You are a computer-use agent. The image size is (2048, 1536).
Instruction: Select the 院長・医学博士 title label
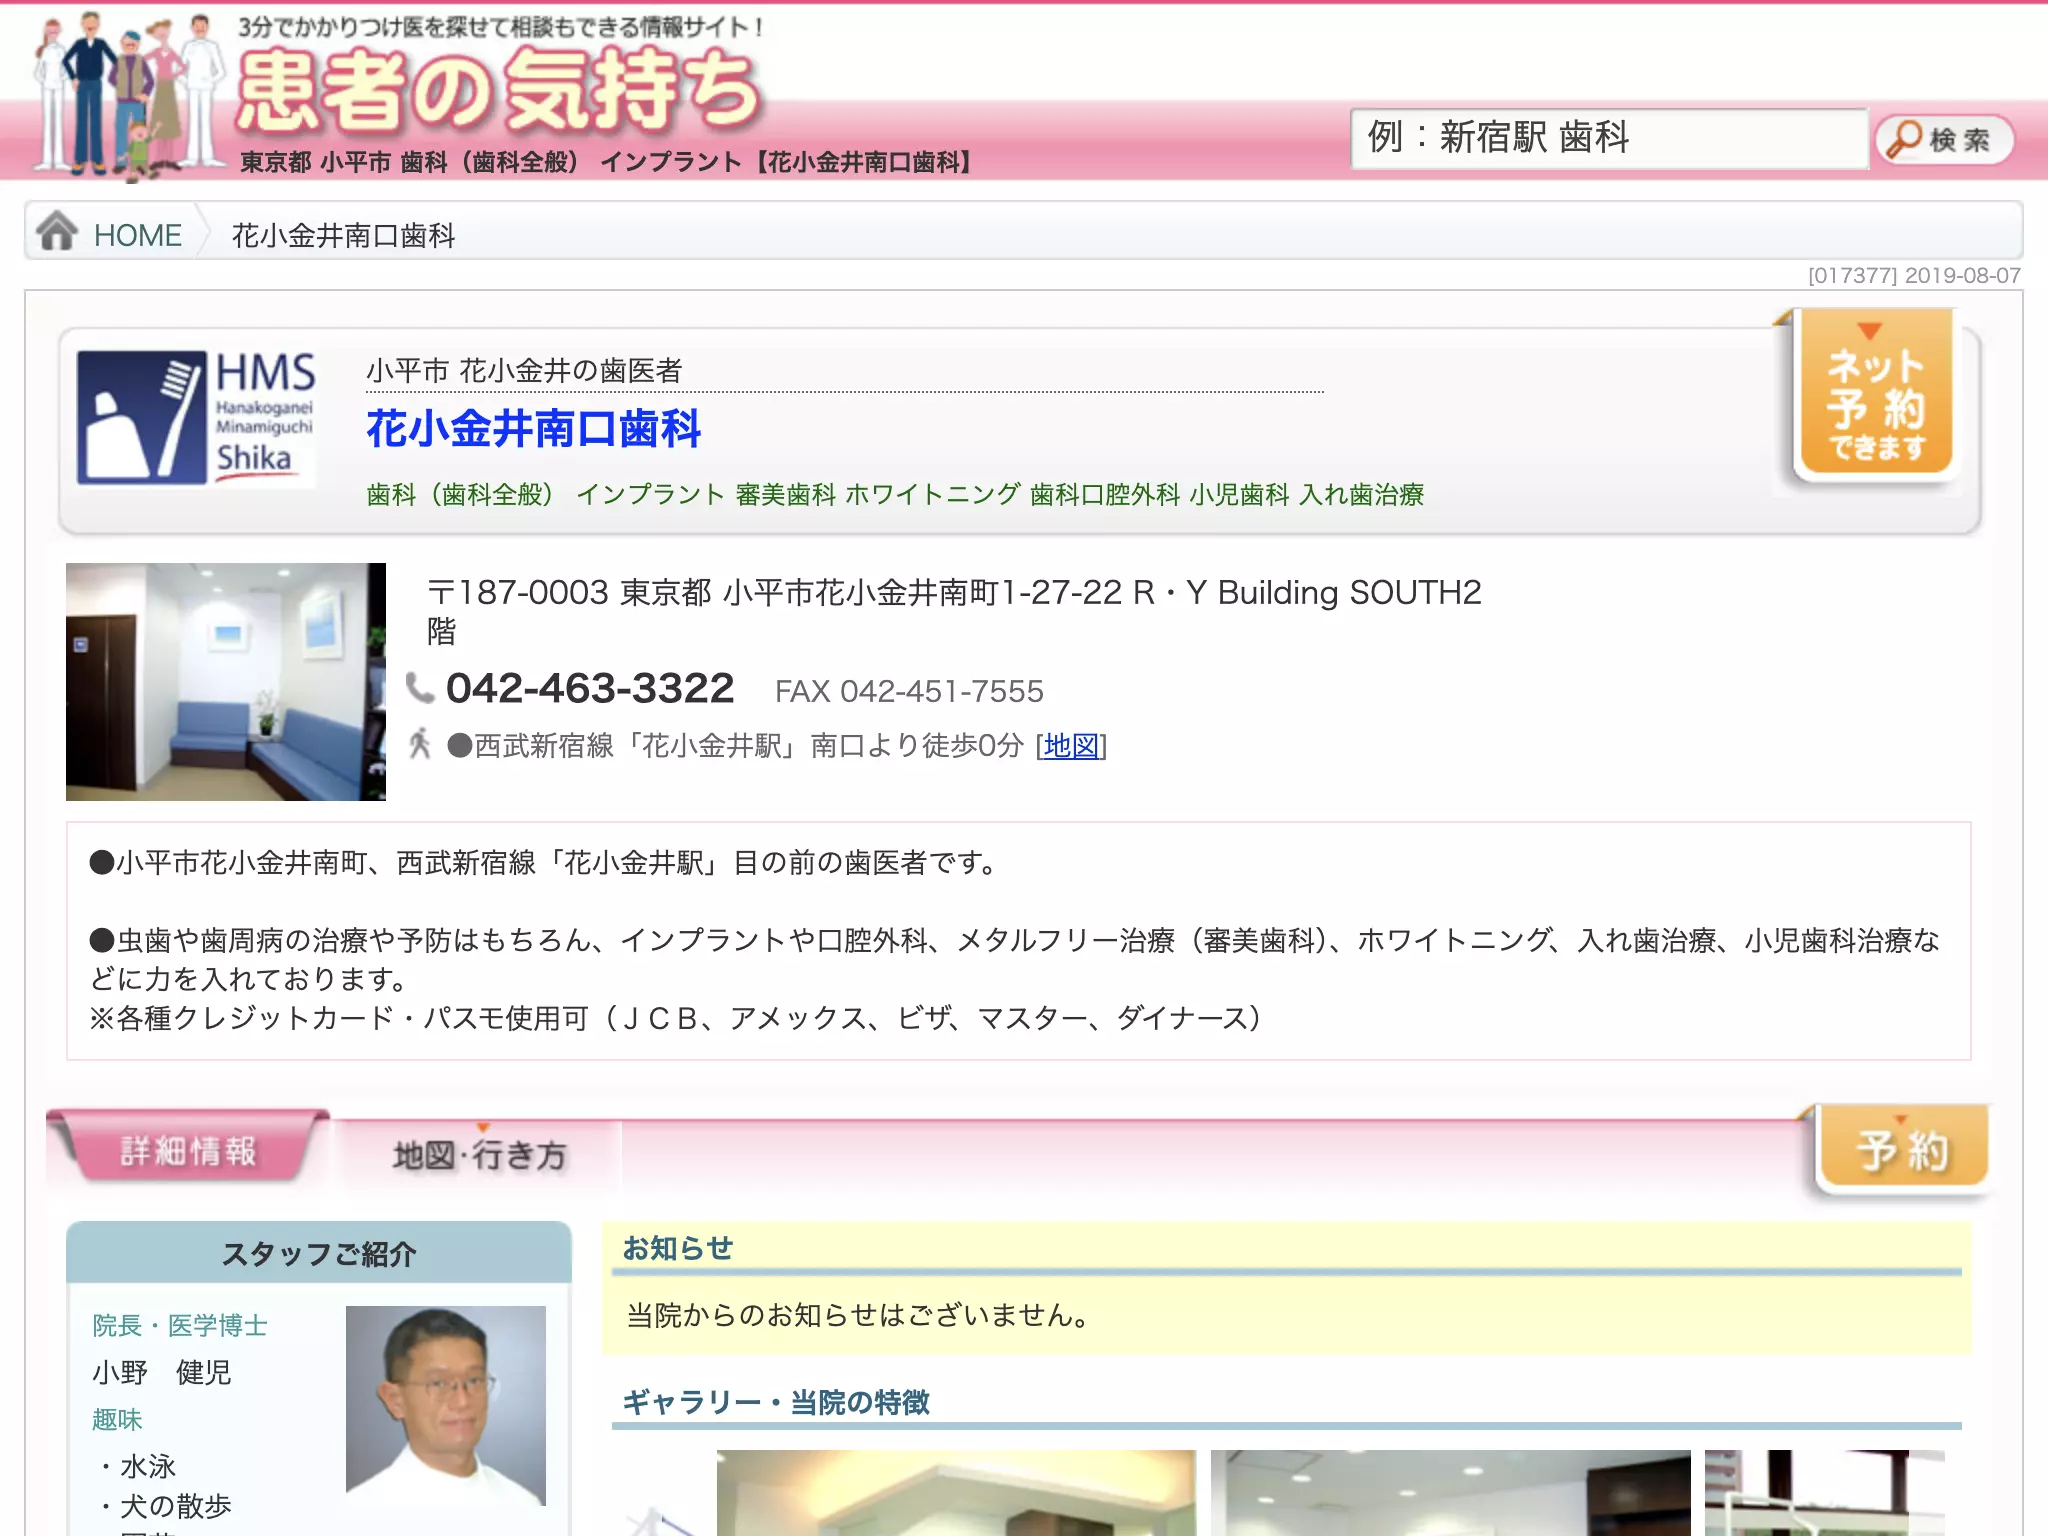tap(180, 1325)
